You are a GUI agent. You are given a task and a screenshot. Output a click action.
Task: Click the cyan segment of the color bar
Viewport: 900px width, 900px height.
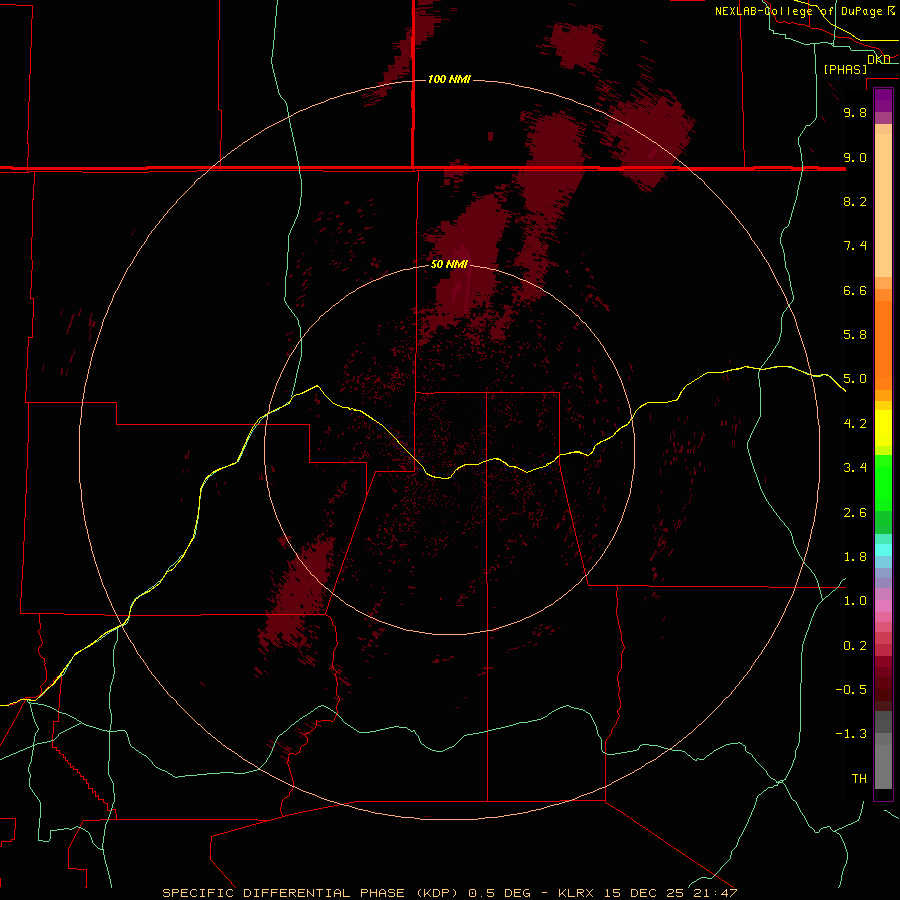883,550
